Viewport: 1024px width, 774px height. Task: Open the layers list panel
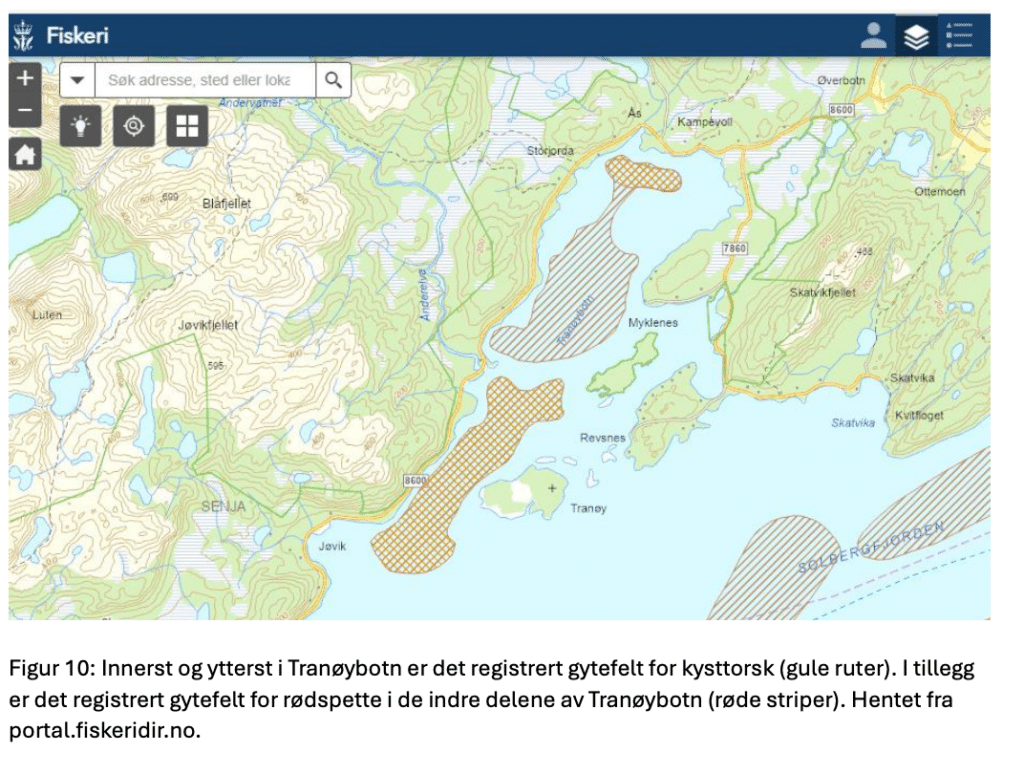(916, 37)
